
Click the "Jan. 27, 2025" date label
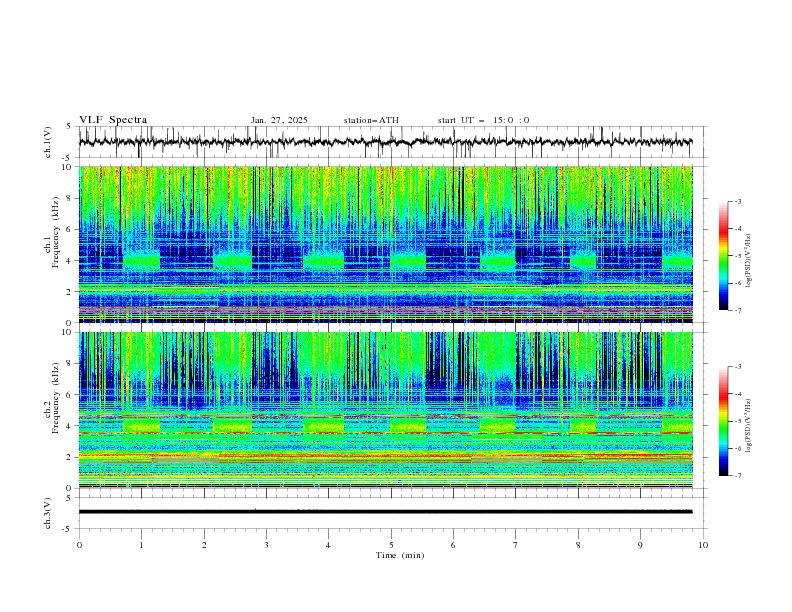click(279, 120)
